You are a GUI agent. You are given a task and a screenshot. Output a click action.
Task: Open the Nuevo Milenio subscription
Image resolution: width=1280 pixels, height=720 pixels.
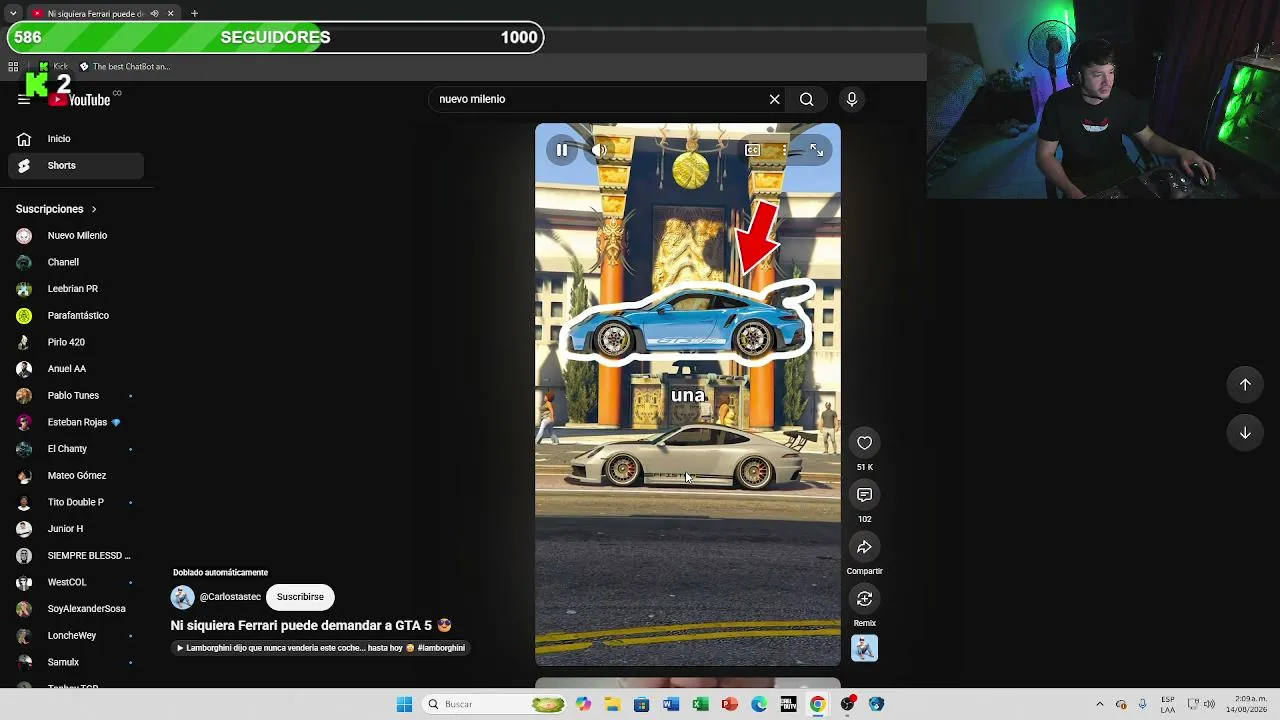coord(76,236)
